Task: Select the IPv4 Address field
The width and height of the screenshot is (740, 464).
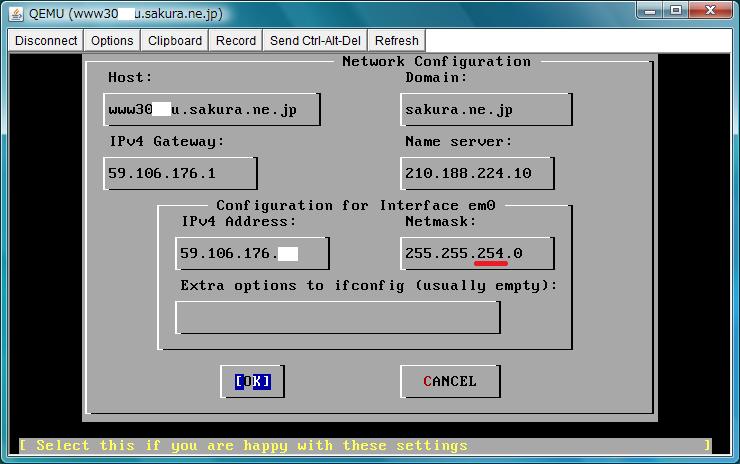Action: coord(252,254)
